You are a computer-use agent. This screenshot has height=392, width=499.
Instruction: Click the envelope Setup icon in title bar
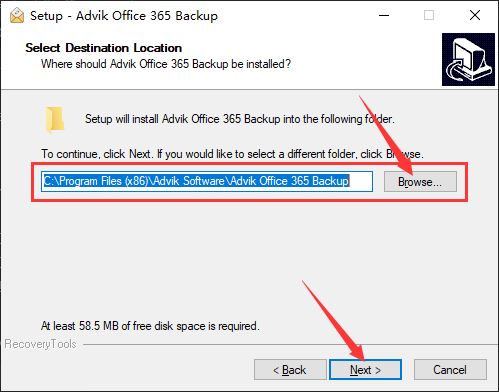17,15
